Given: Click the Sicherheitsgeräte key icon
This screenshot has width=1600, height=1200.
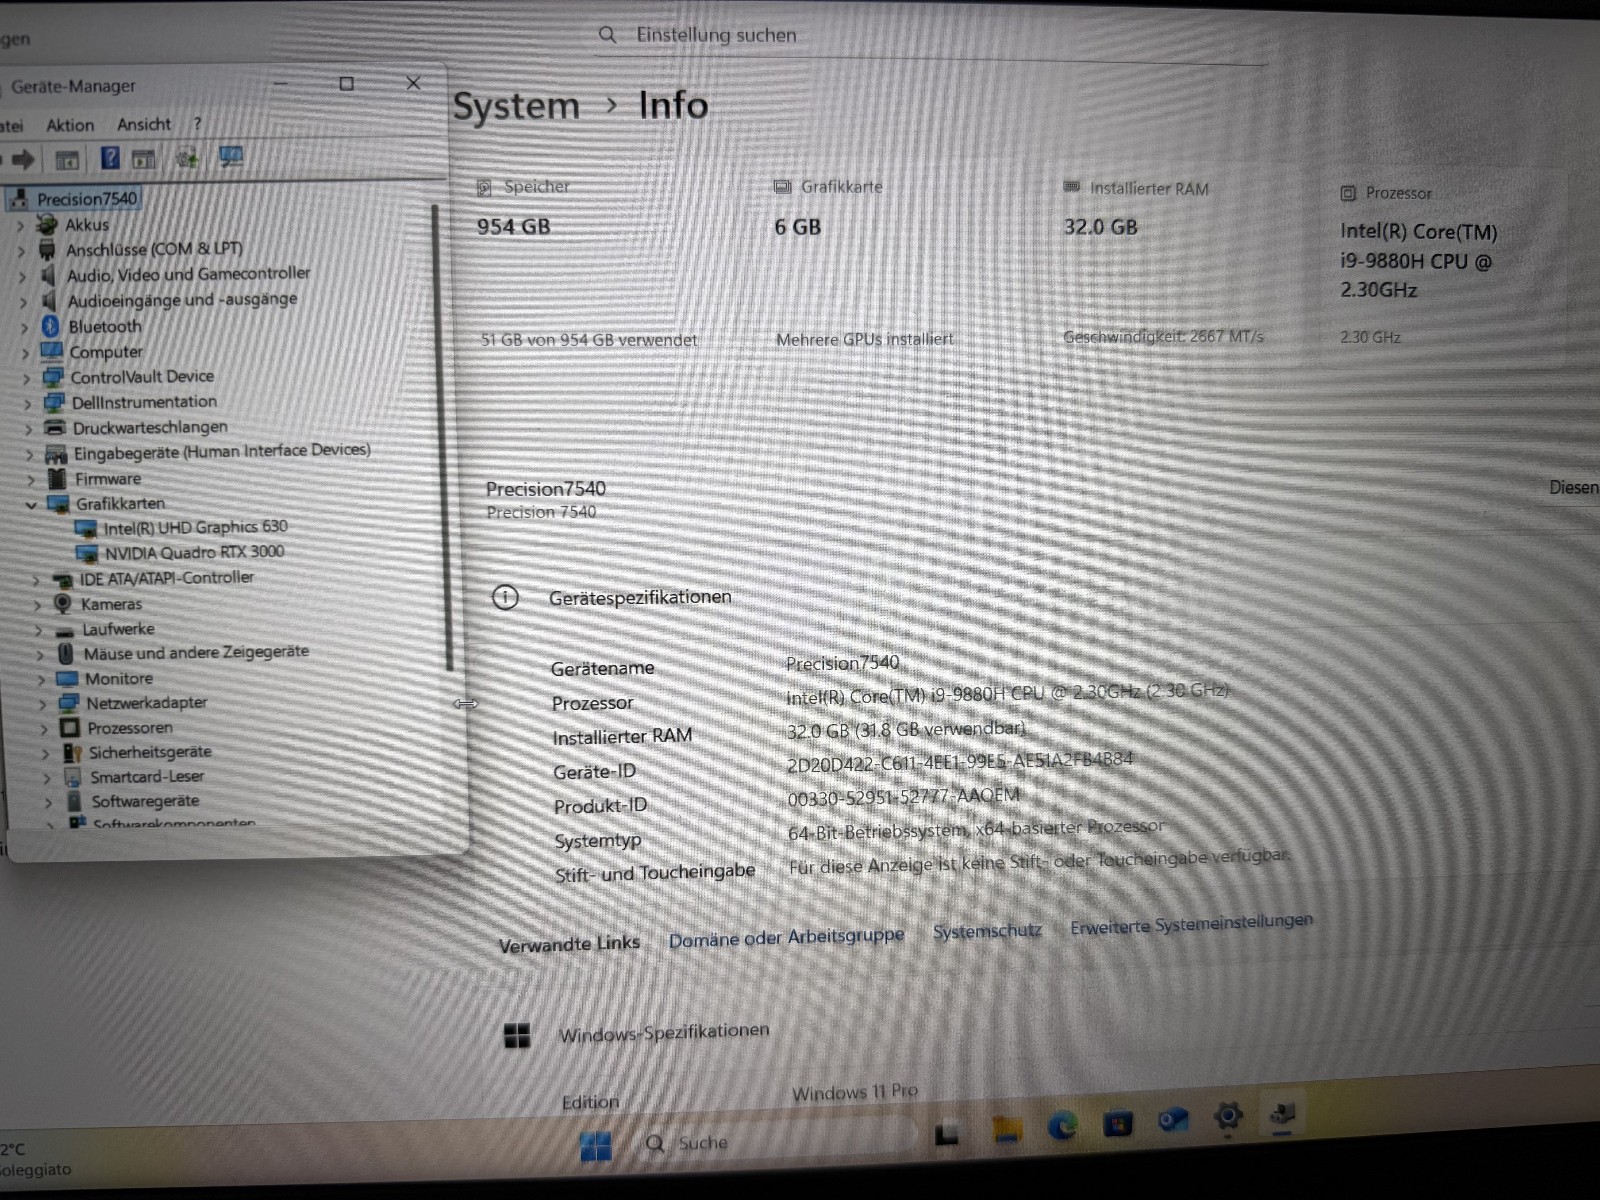Looking at the screenshot, I should (x=72, y=752).
